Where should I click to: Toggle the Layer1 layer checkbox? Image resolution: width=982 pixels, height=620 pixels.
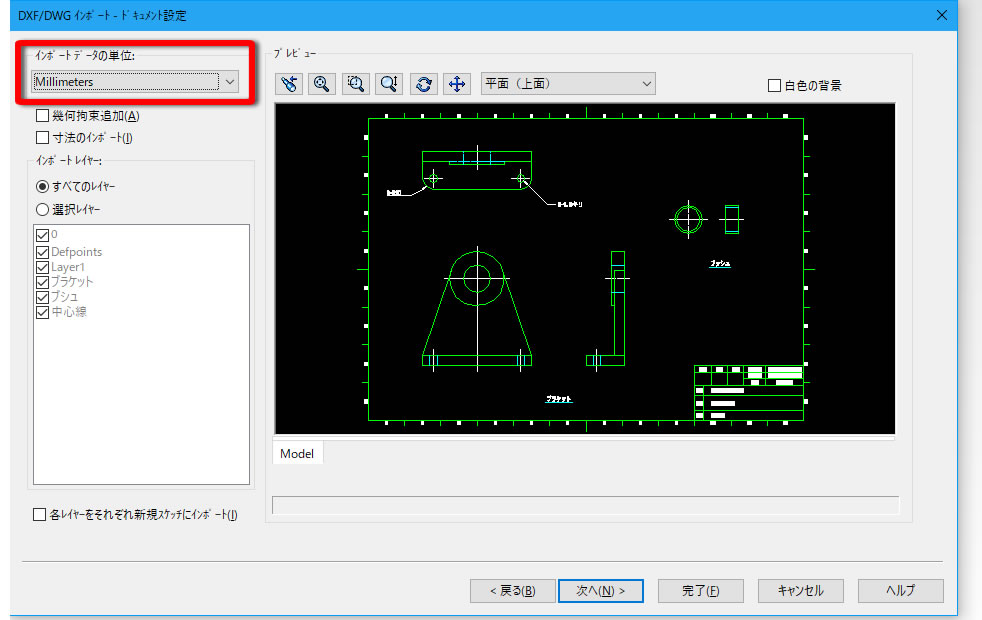tap(43, 267)
